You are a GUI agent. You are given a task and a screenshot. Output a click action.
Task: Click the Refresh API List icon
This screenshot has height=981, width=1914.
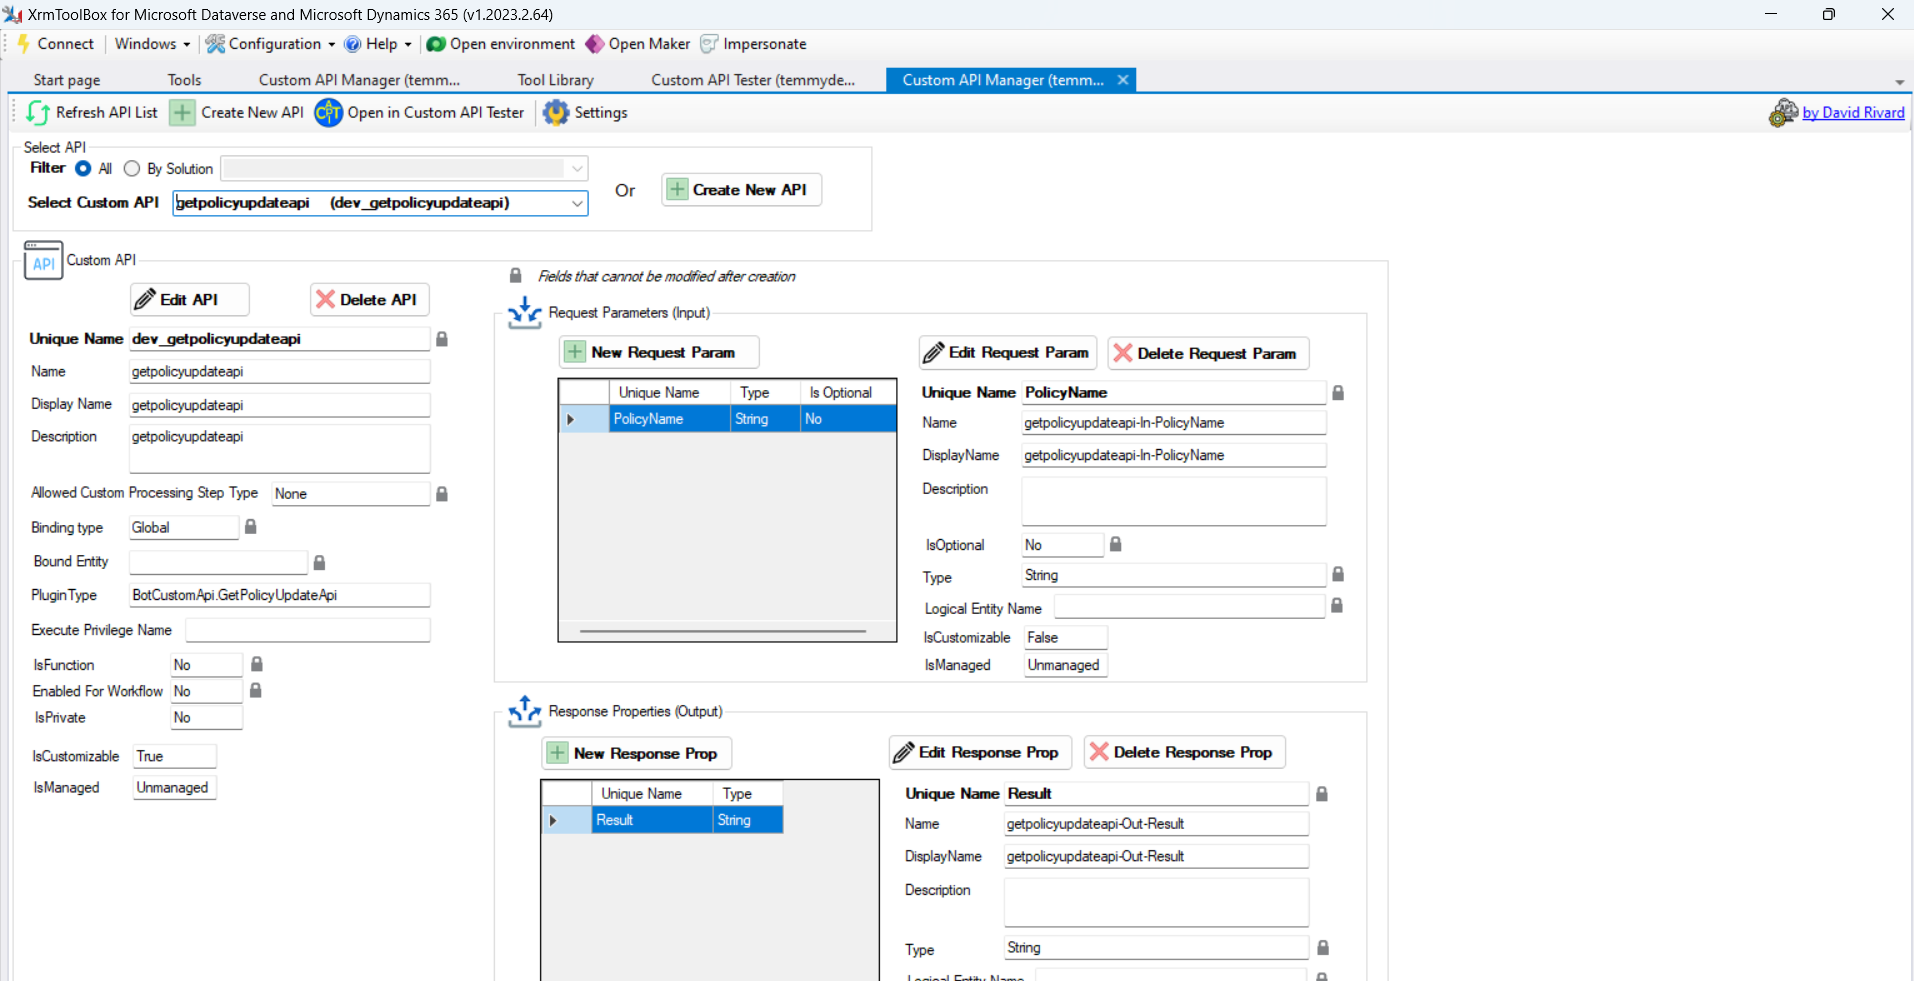[38, 113]
